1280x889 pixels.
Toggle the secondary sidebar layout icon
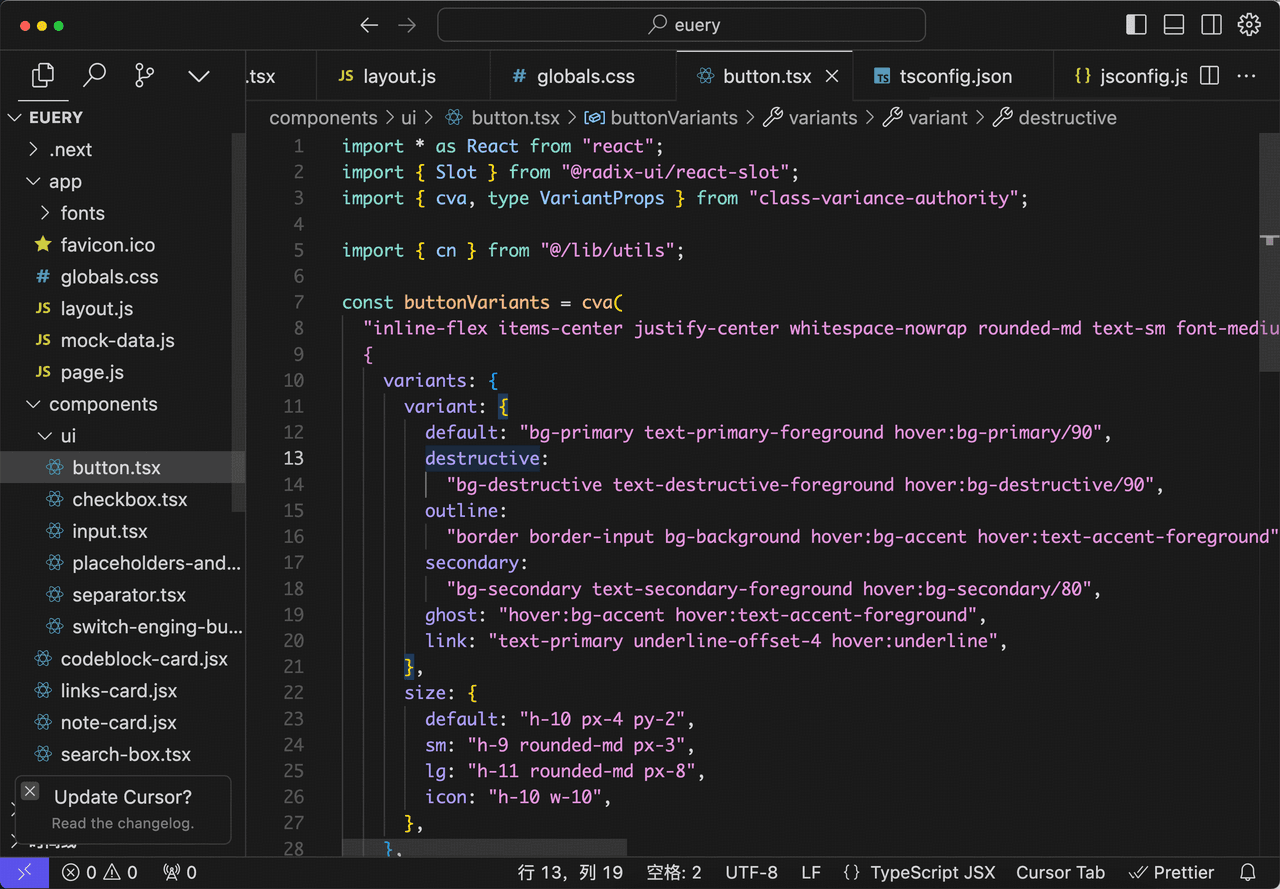click(1211, 25)
